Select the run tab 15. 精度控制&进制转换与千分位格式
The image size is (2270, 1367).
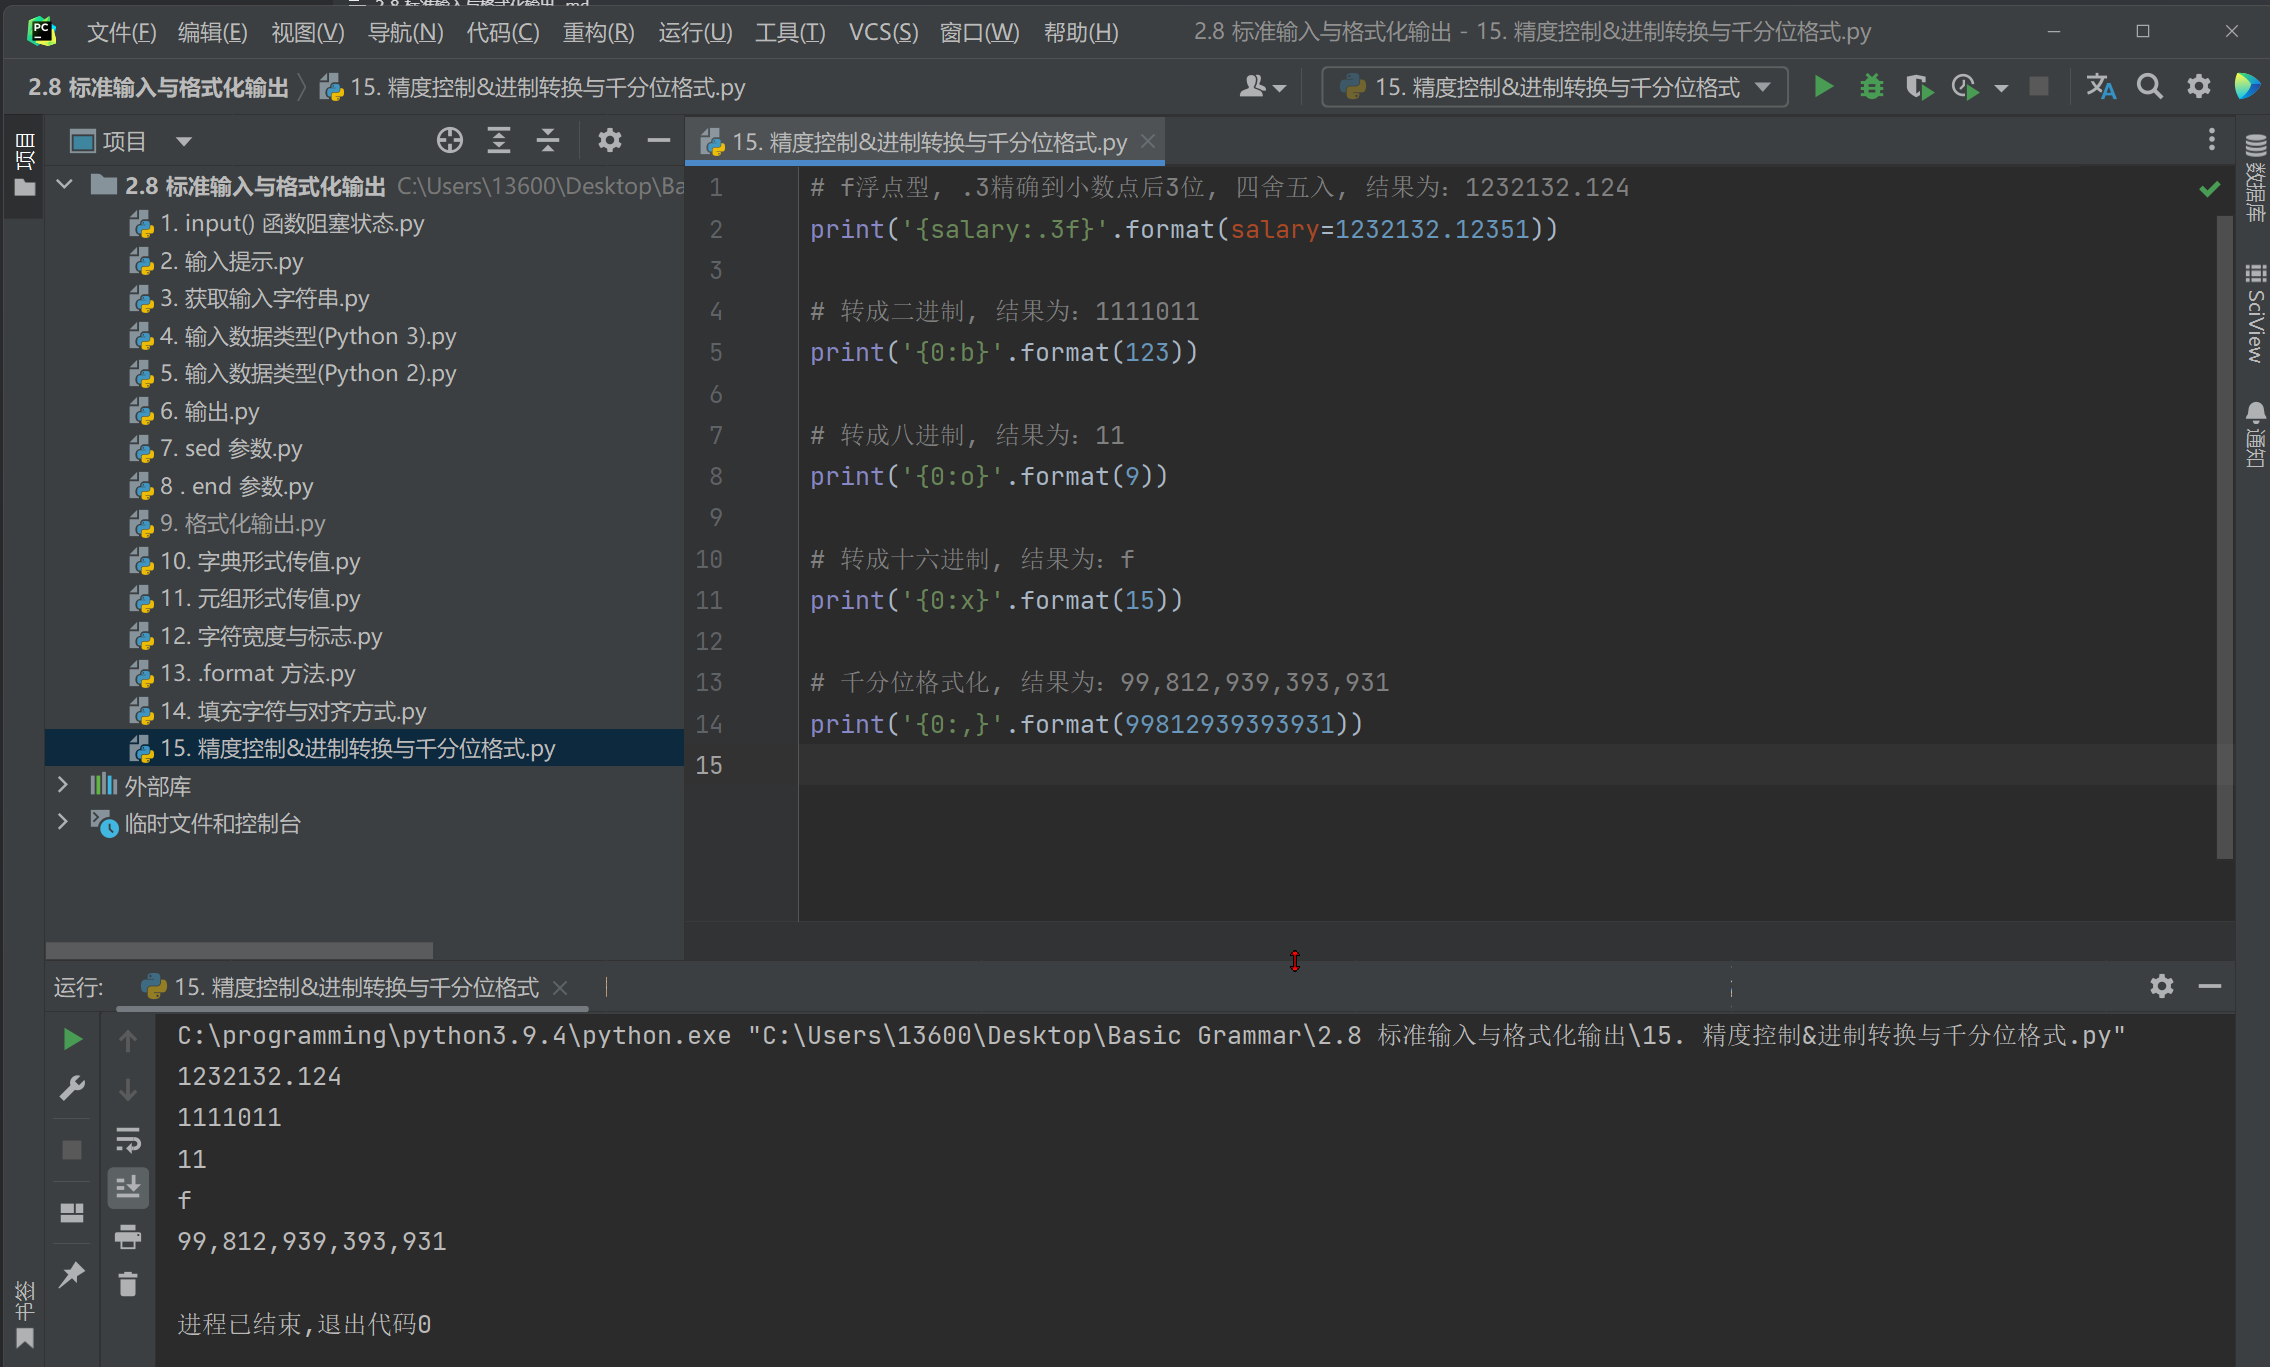click(x=355, y=987)
